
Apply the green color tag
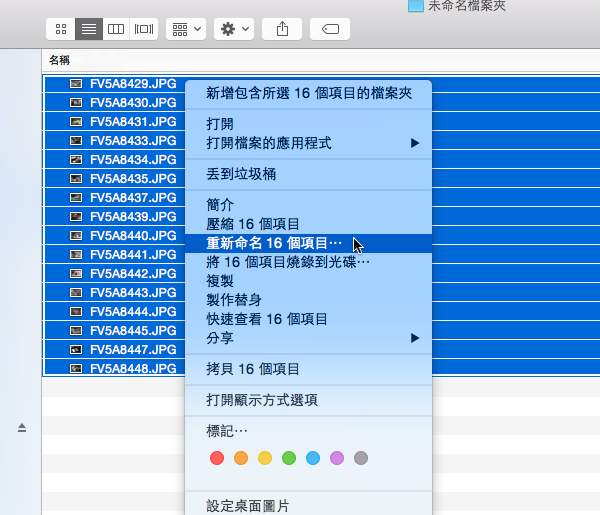click(x=289, y=458)
